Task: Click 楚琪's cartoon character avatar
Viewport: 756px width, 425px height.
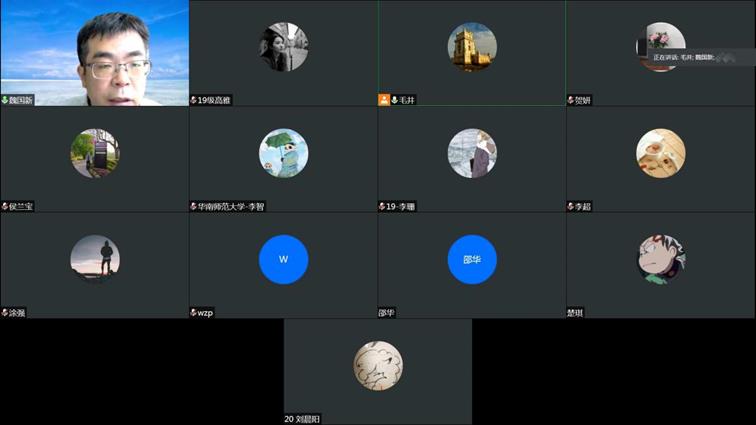Action: (x=661, y=260)
